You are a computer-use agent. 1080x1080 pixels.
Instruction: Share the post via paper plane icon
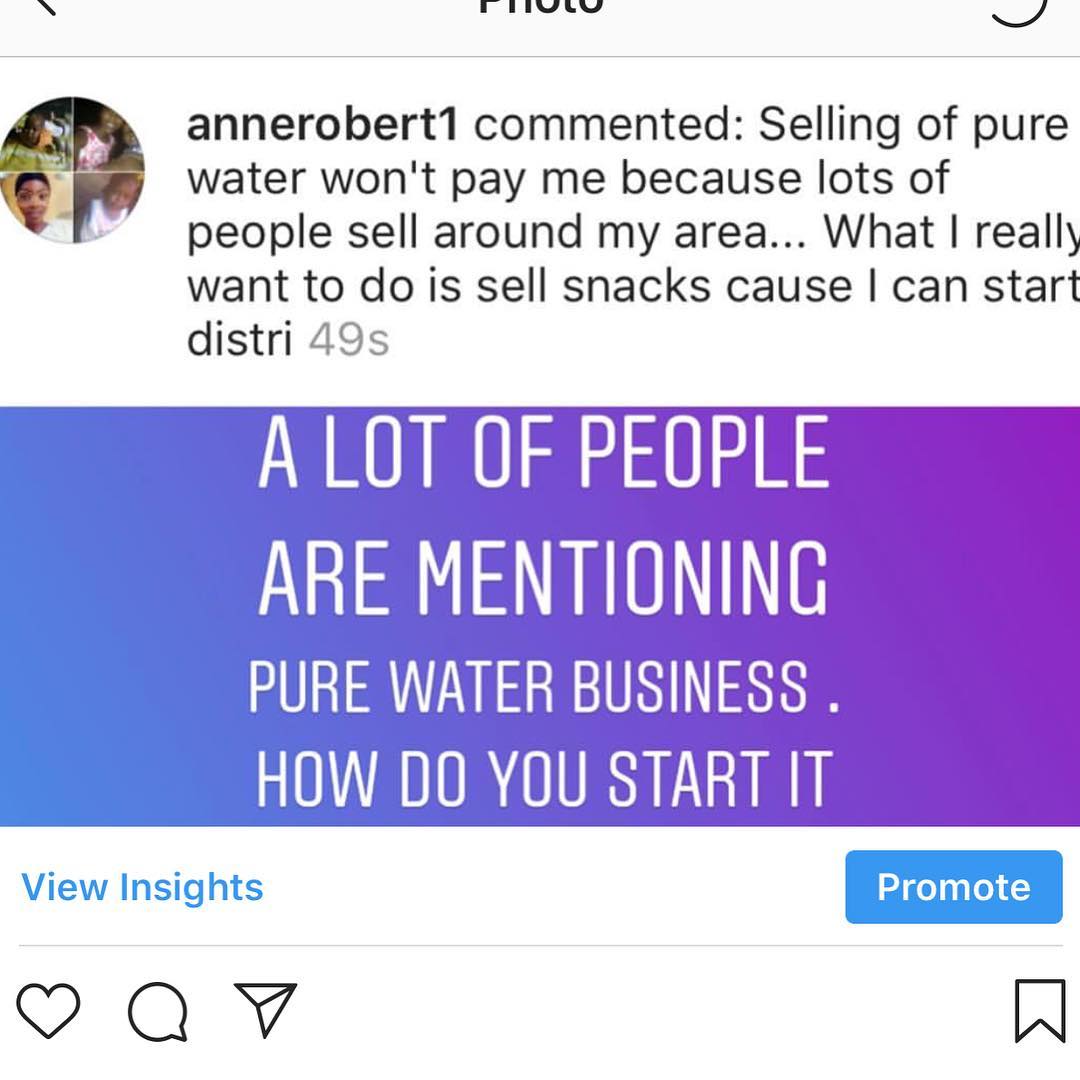[x=265, y=1008]
